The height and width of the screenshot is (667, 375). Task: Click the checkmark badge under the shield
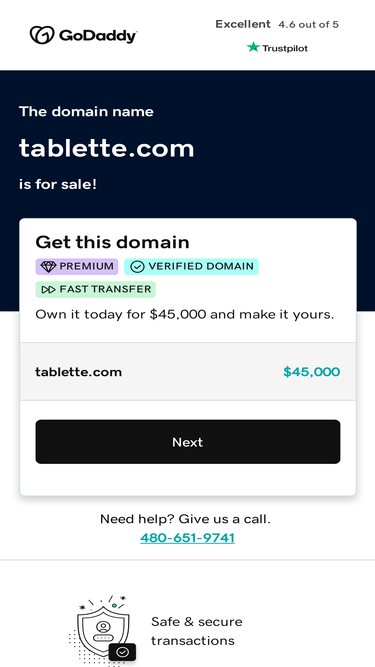click(122, 652)
